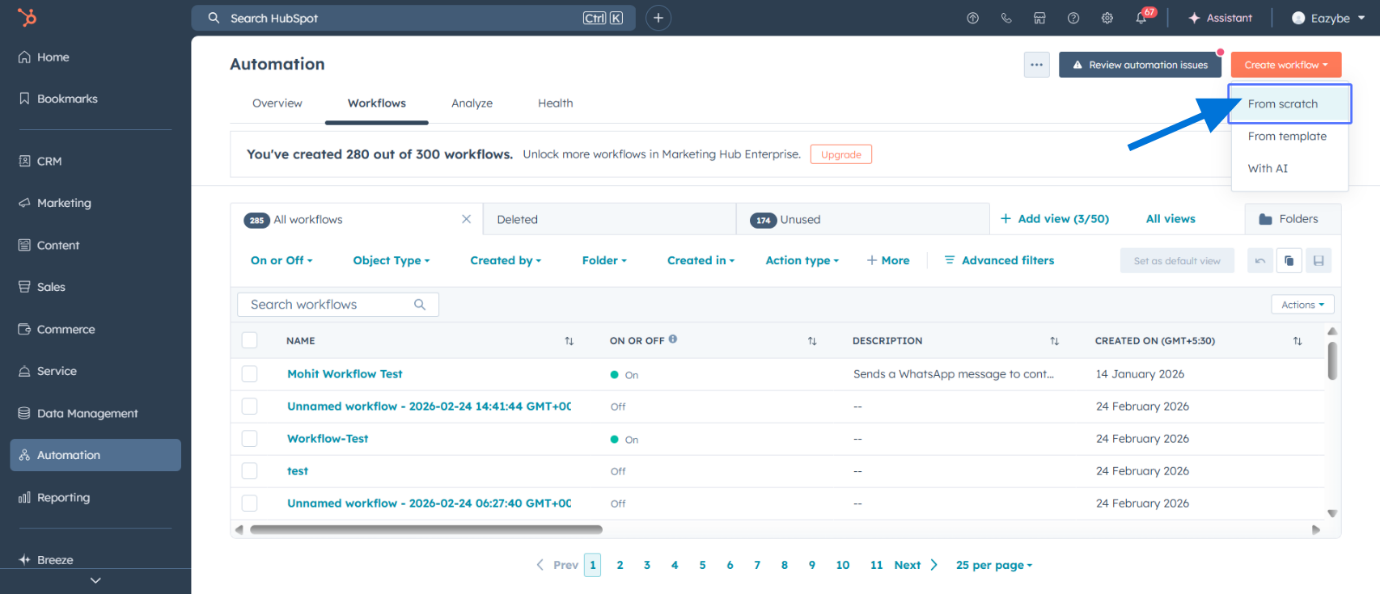This screenshot has height=594, width=1380.
Task: Tick the checkbox for the test workflow
Action: click(249, 471)
